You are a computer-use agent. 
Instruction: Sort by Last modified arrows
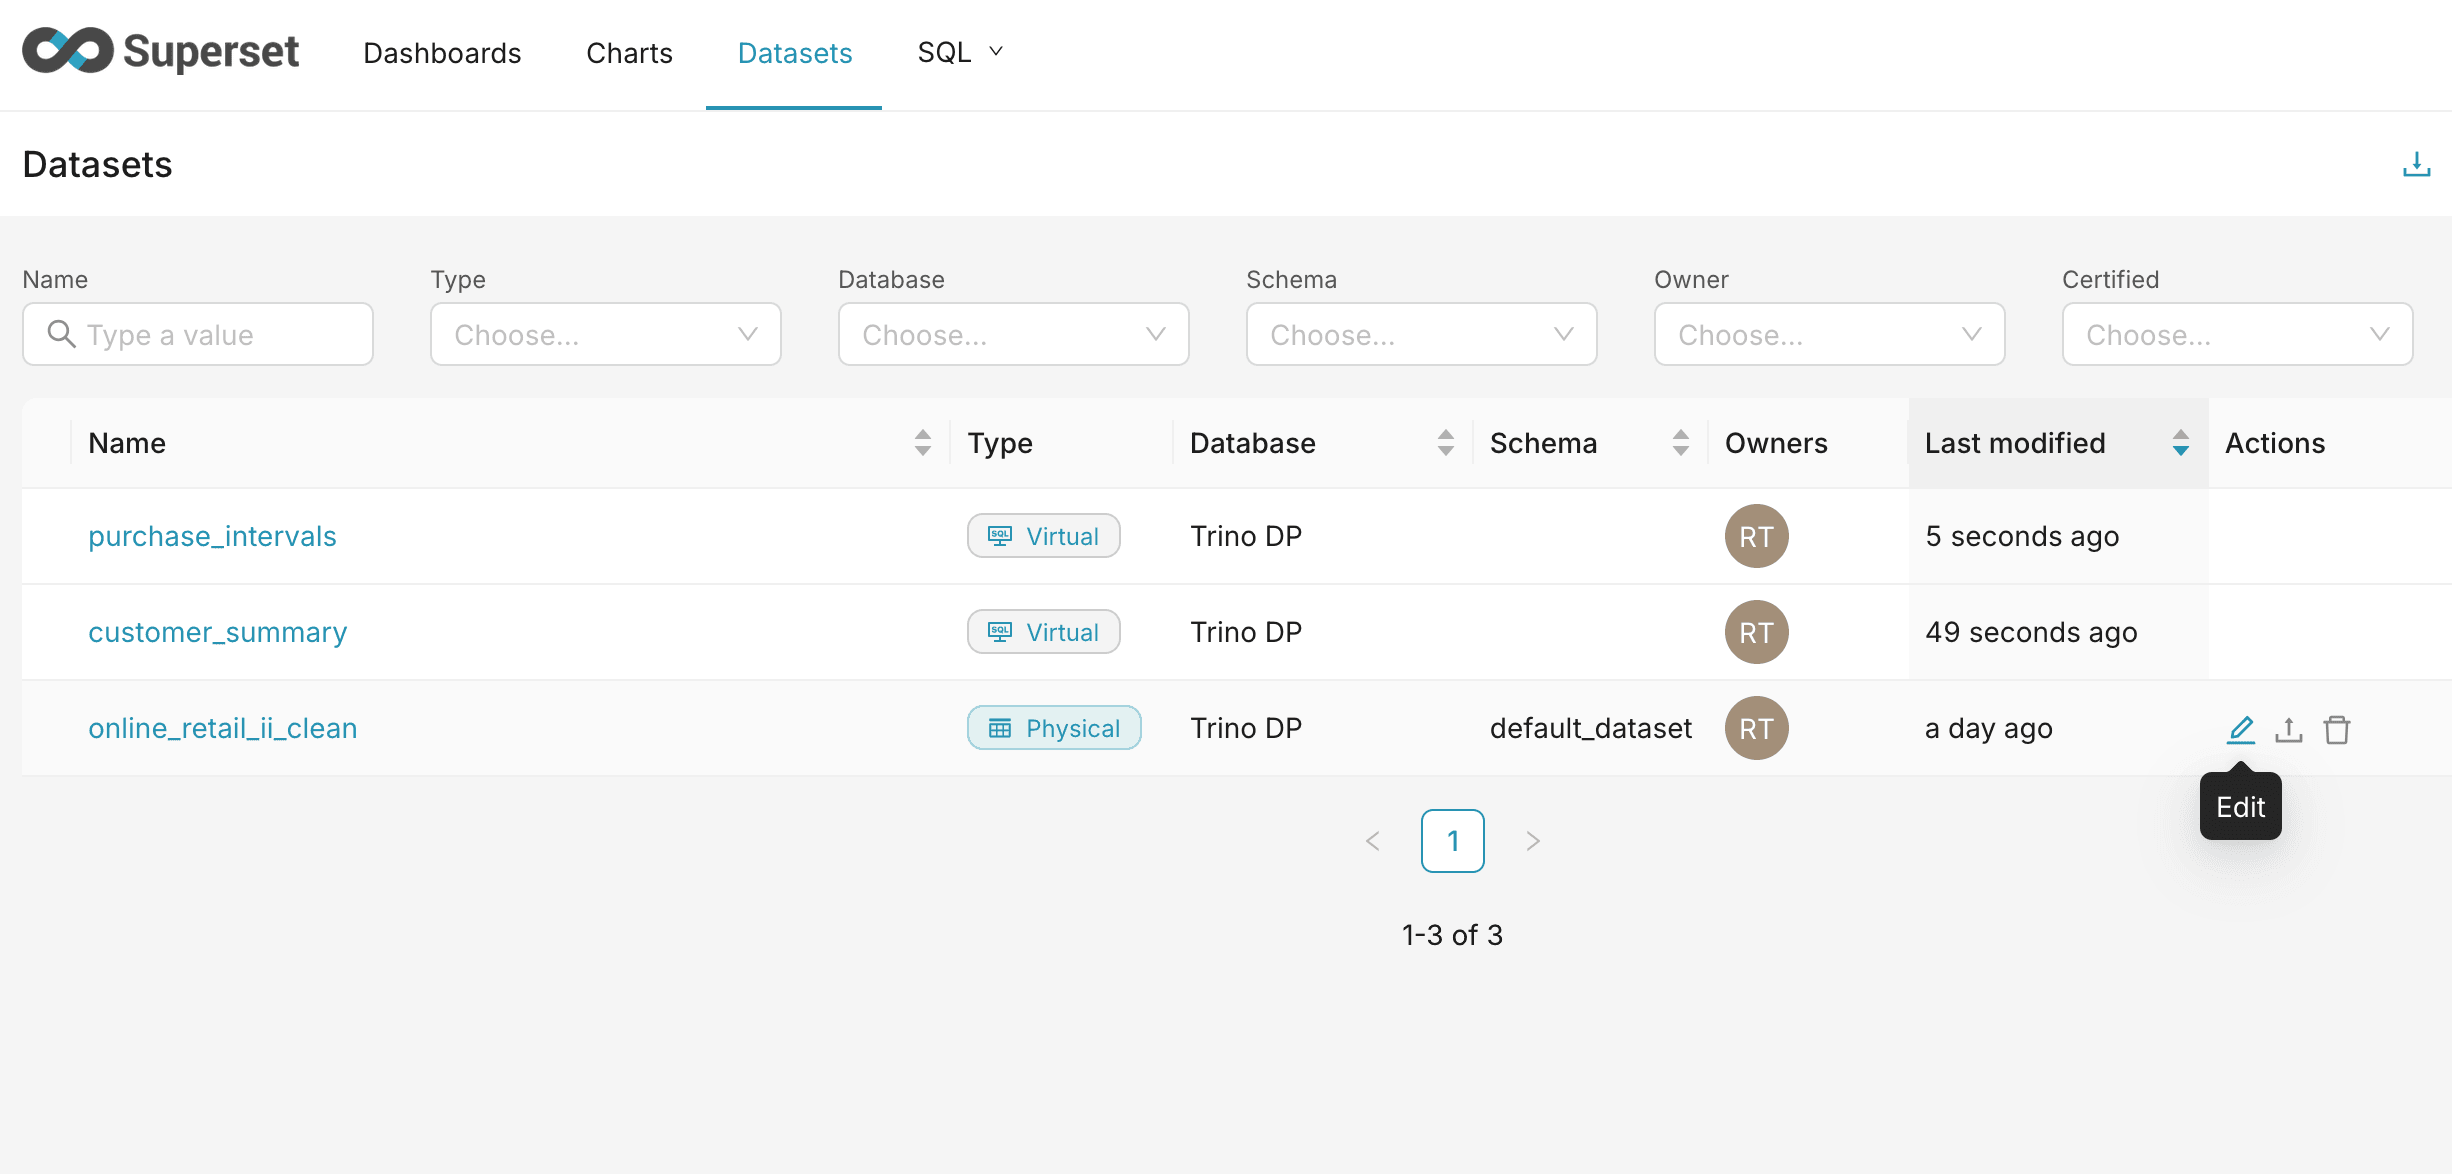2180,443
